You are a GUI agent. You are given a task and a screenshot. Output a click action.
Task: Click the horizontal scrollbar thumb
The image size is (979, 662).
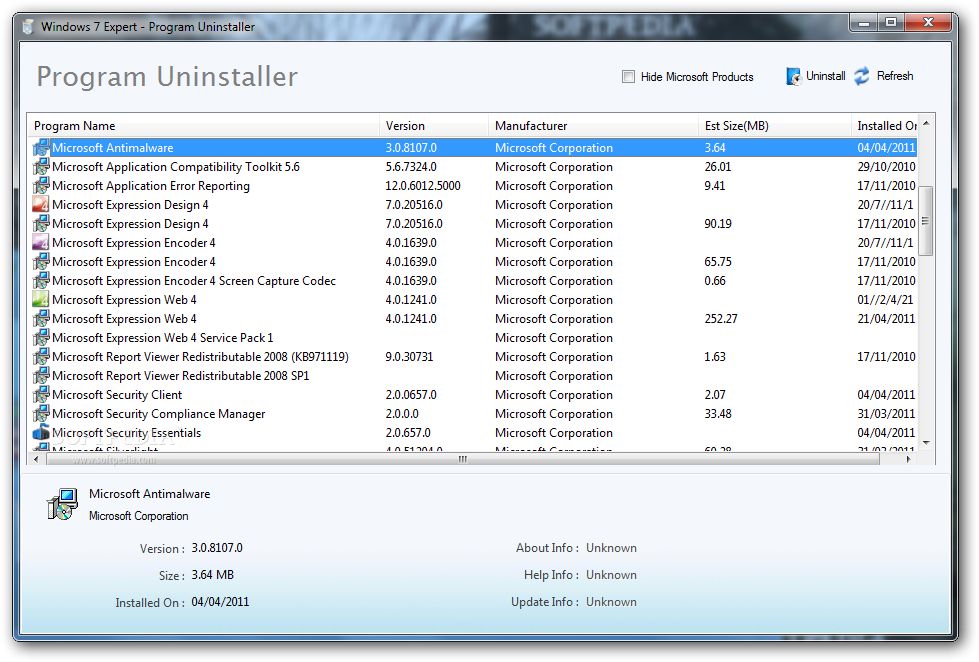point(463,459)
